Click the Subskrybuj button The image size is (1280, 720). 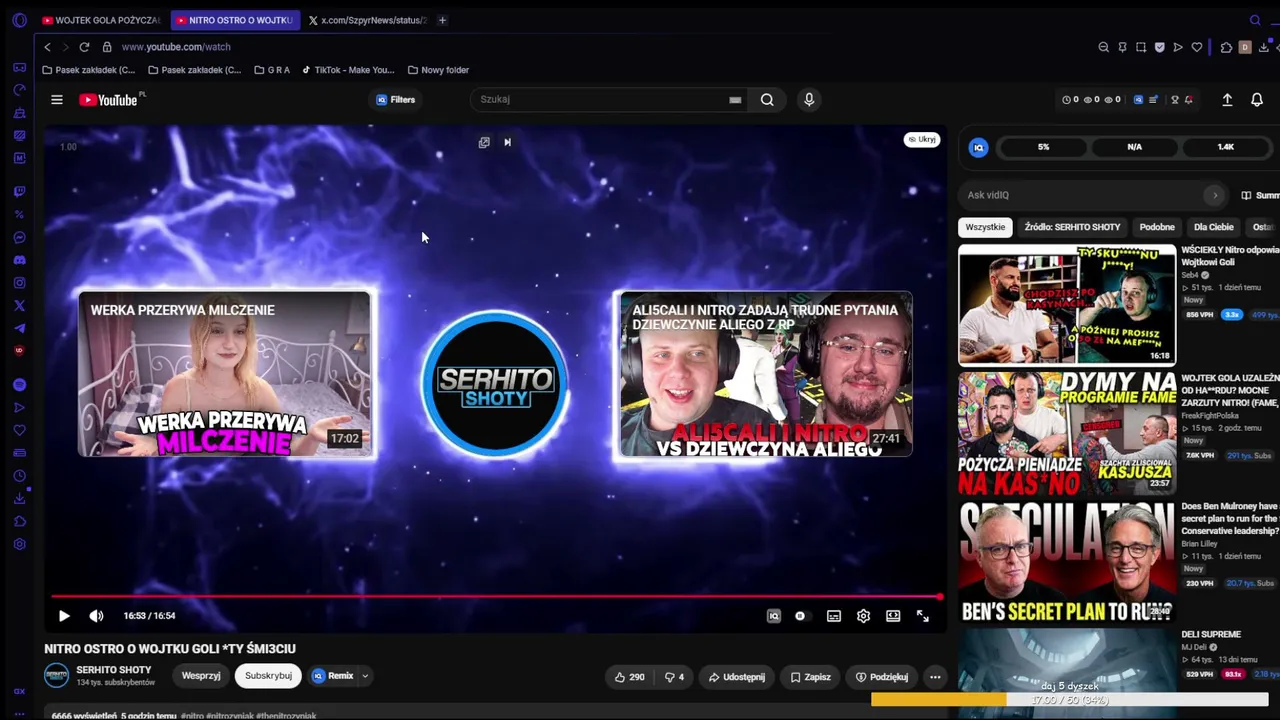(268, 676)
